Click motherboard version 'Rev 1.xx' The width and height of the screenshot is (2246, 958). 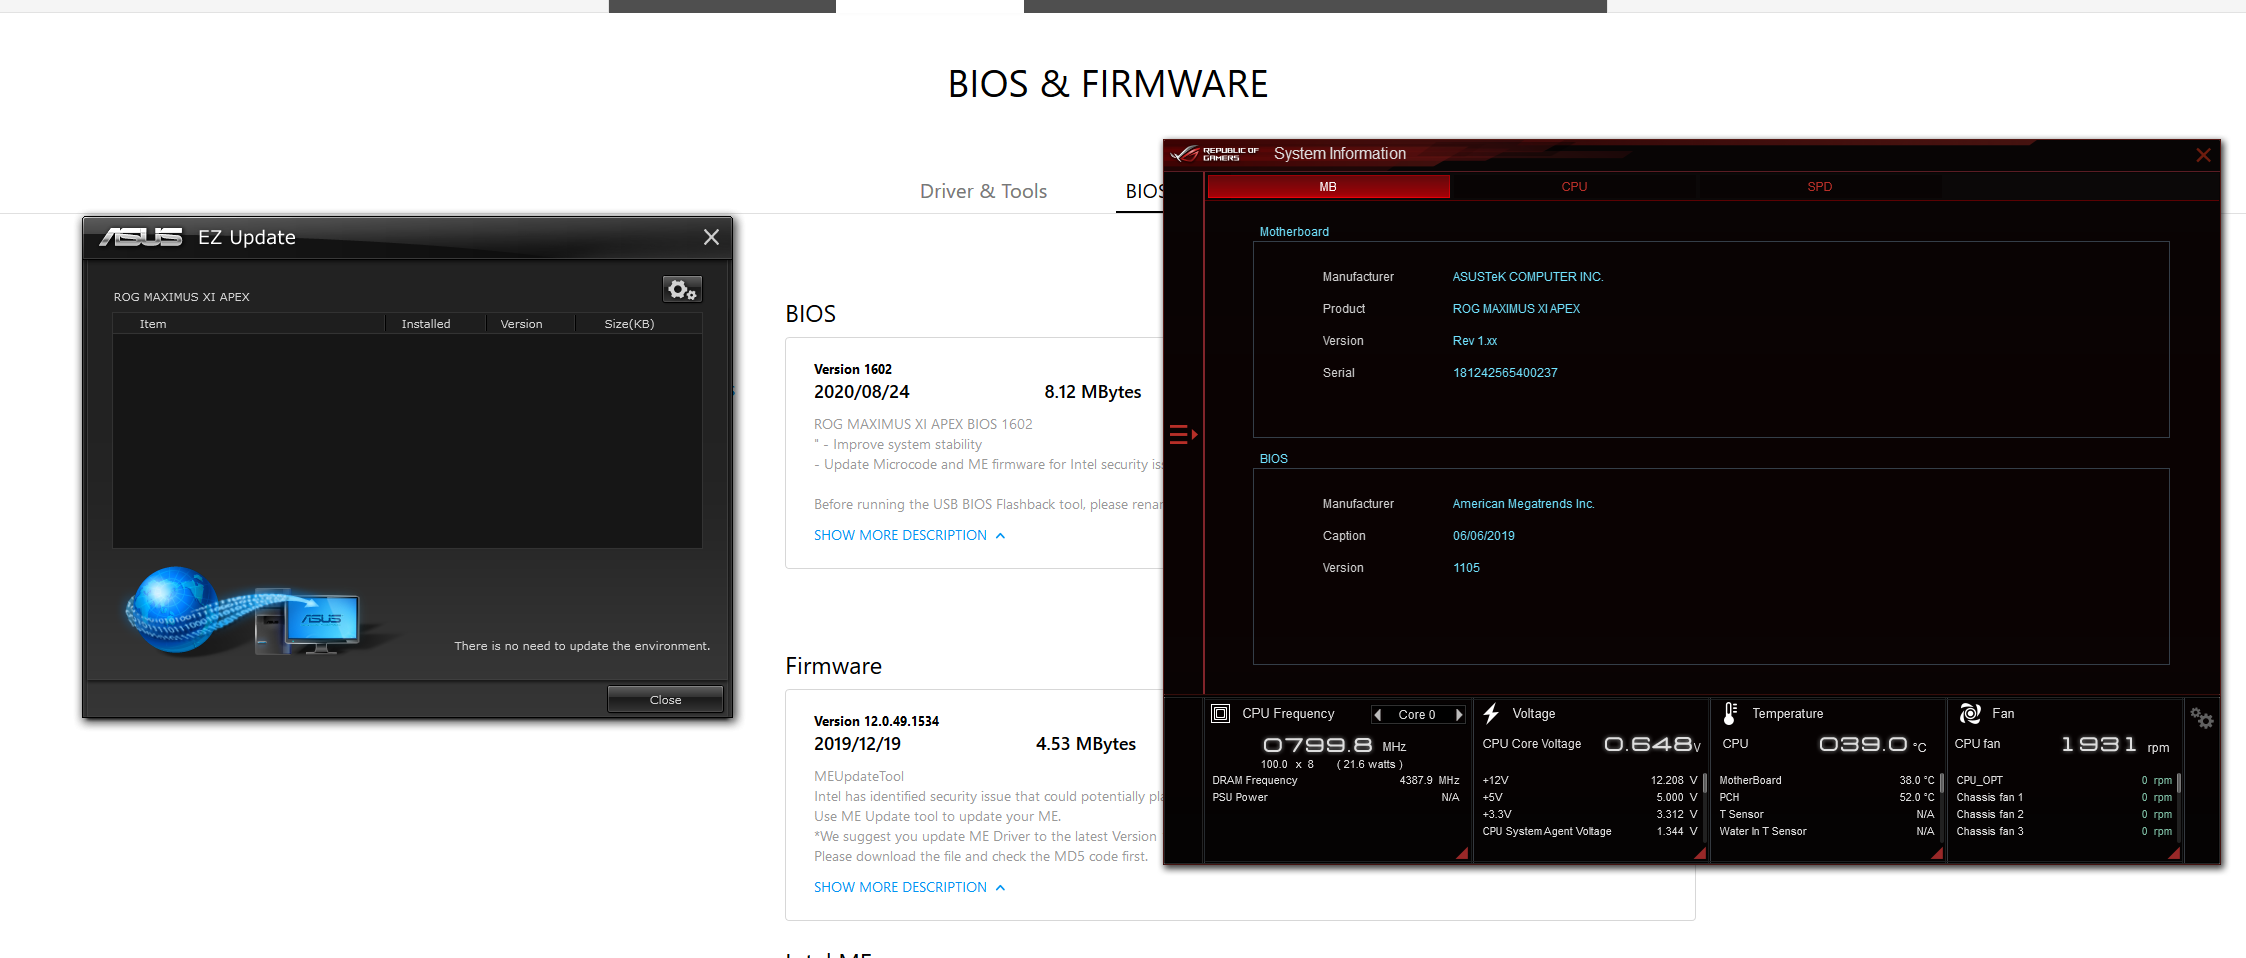(1475, 341)
